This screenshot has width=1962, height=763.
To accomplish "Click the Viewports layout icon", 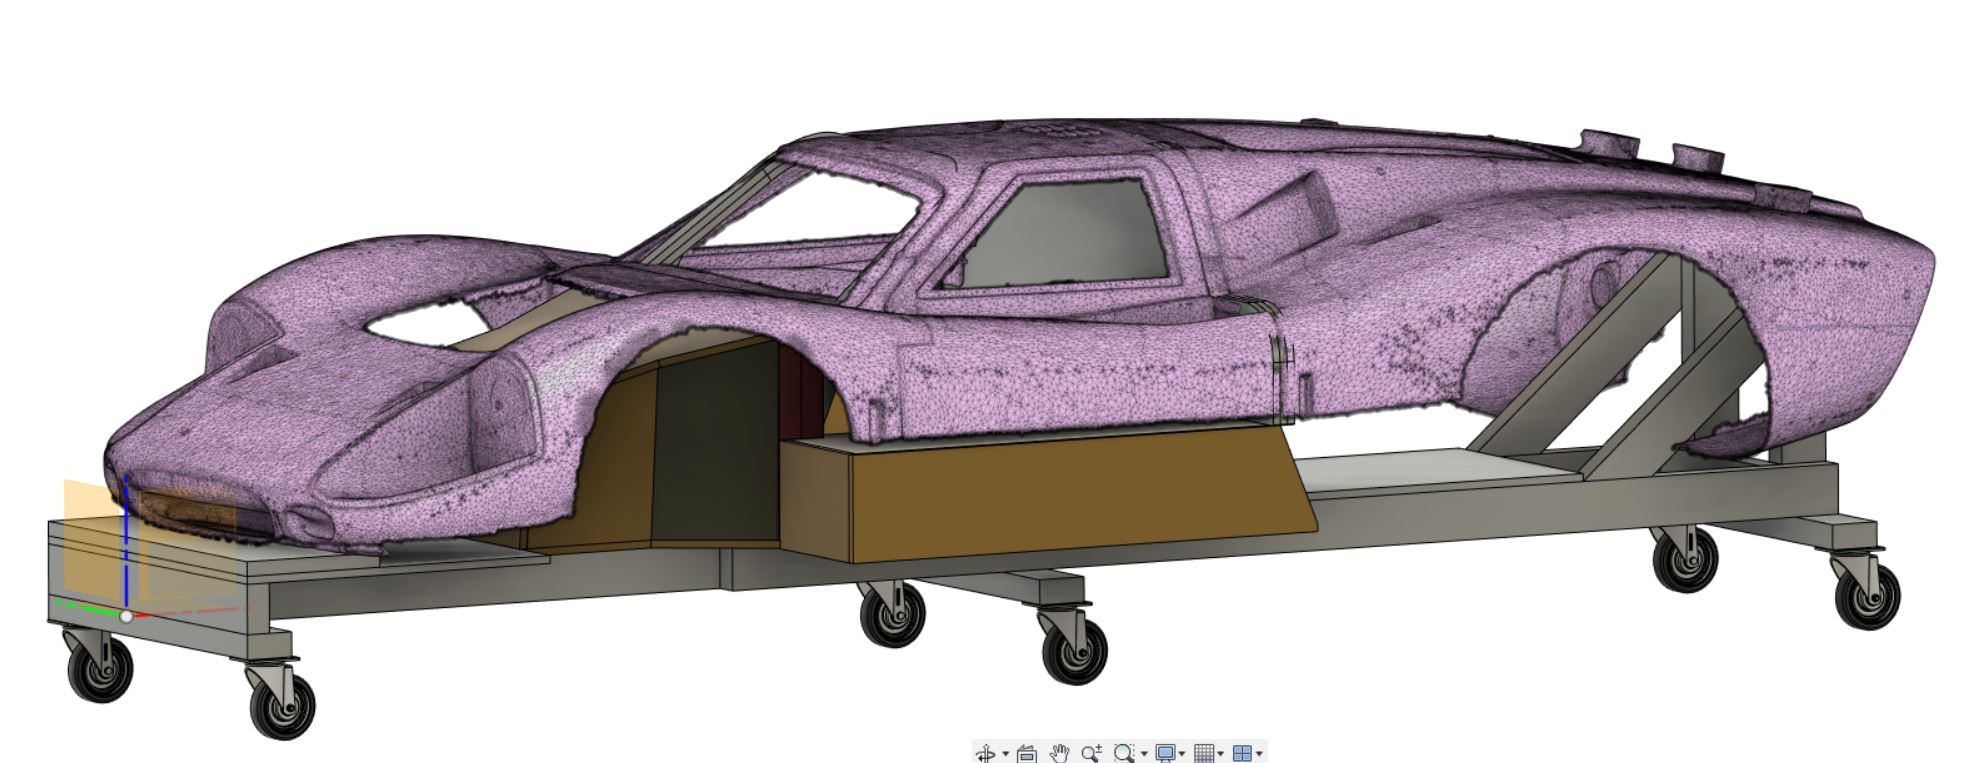I will [x=1242, y=753].
